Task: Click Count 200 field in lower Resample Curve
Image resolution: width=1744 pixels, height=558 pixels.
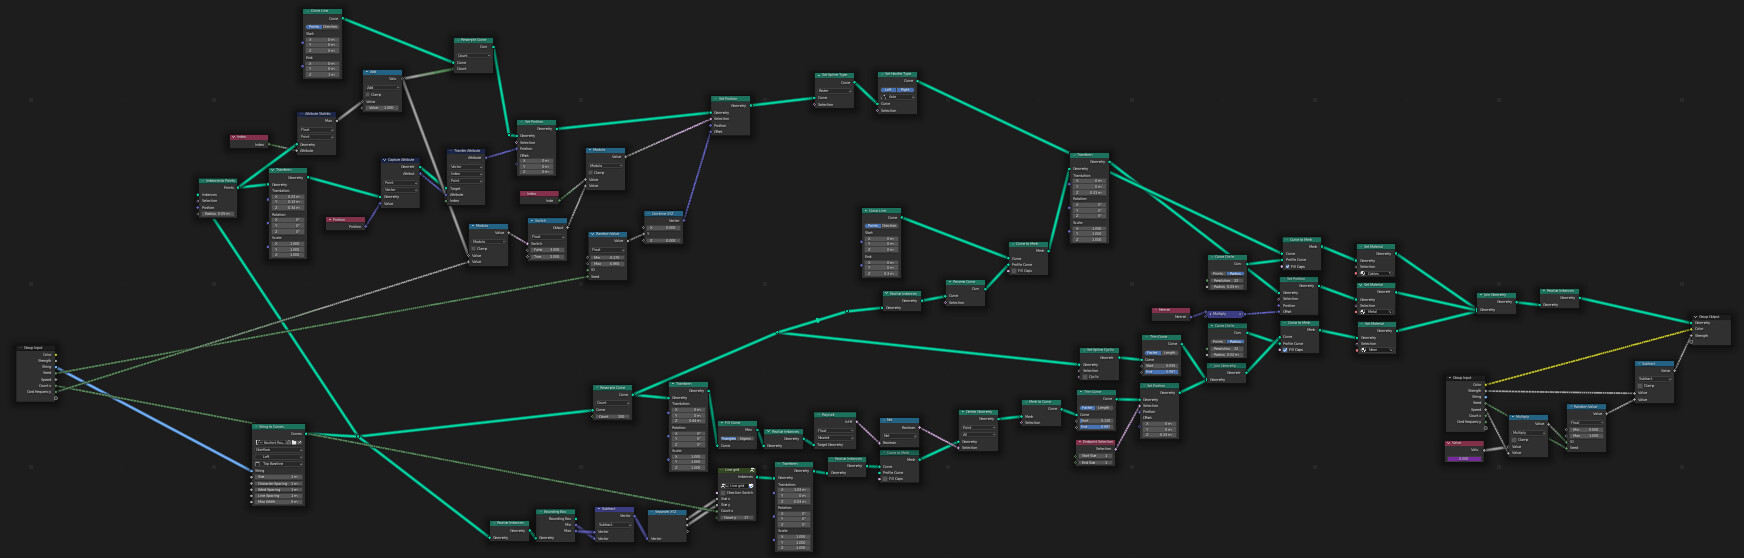Action: [612, 417]
